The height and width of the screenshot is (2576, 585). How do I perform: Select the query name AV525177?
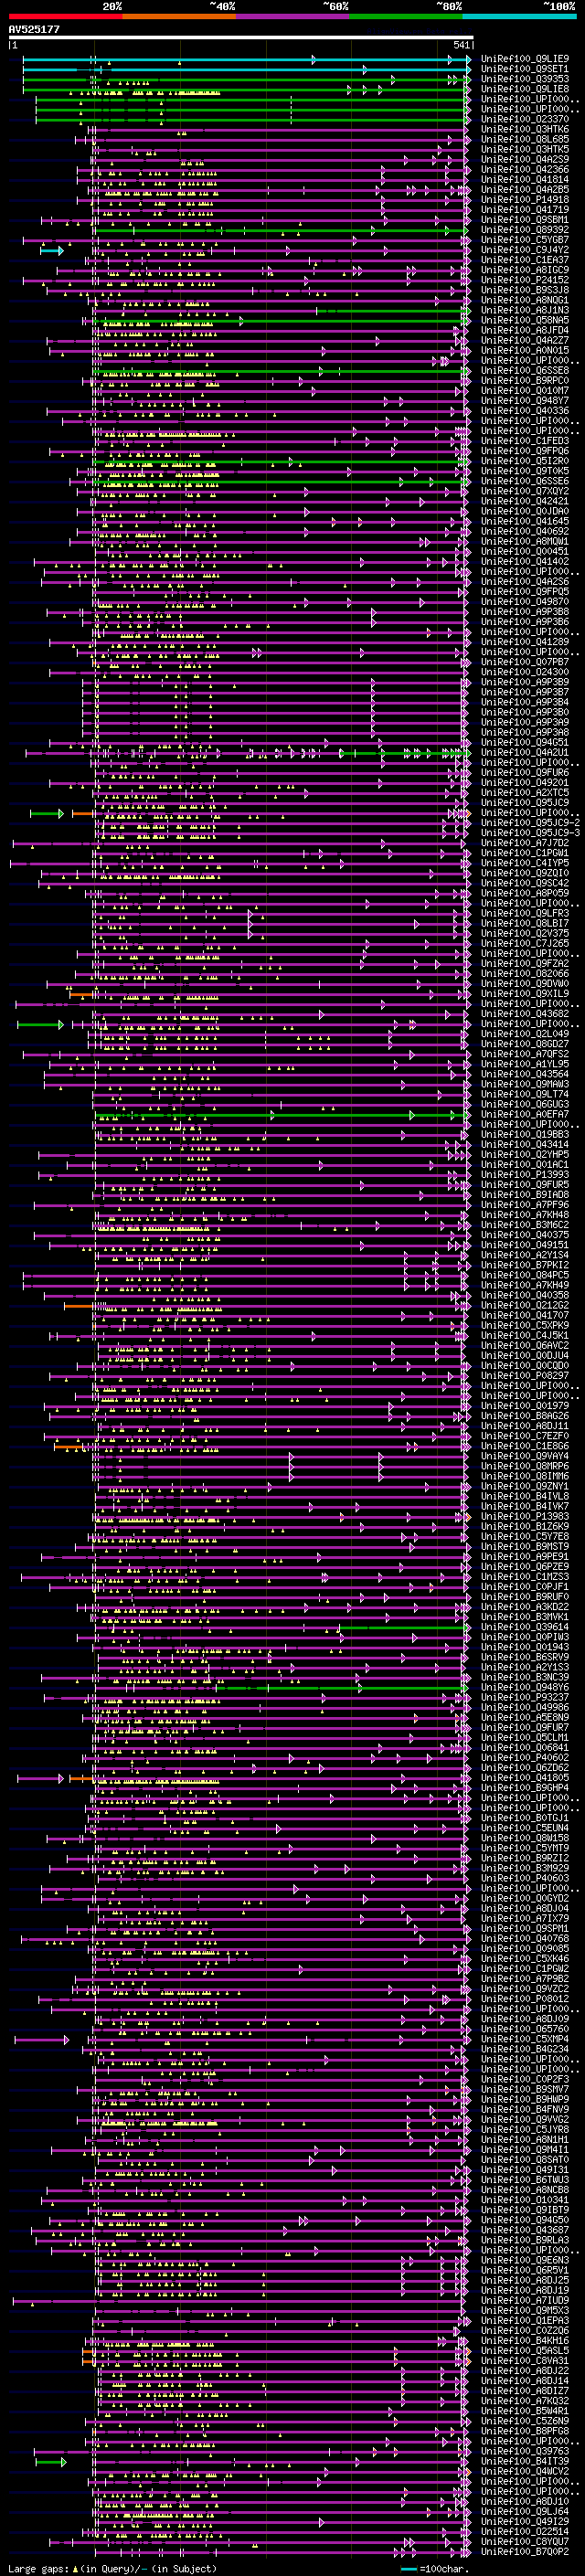[x=34, y=29]
